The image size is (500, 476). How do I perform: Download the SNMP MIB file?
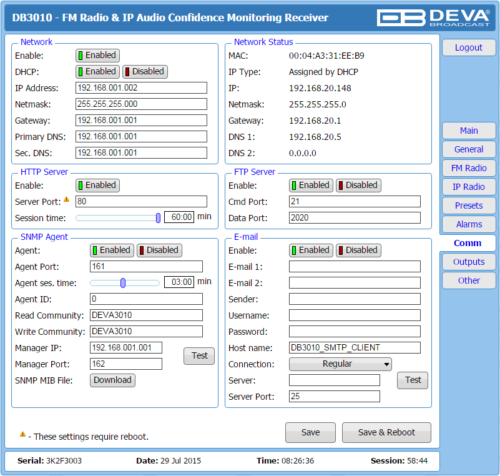click(x=112, y=380)
